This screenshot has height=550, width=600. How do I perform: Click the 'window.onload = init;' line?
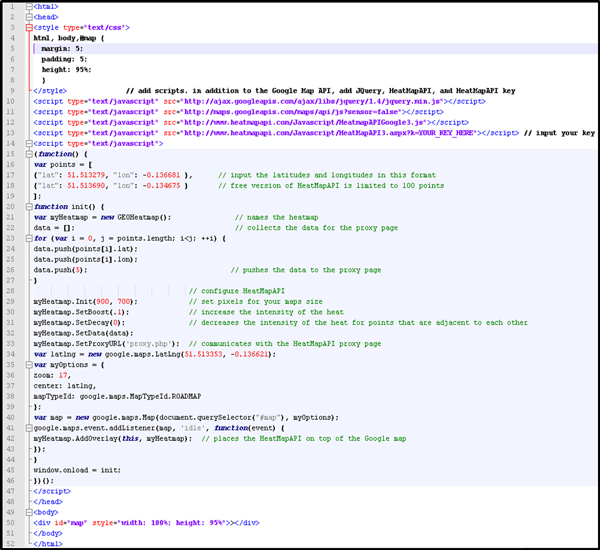pos(77,470)
